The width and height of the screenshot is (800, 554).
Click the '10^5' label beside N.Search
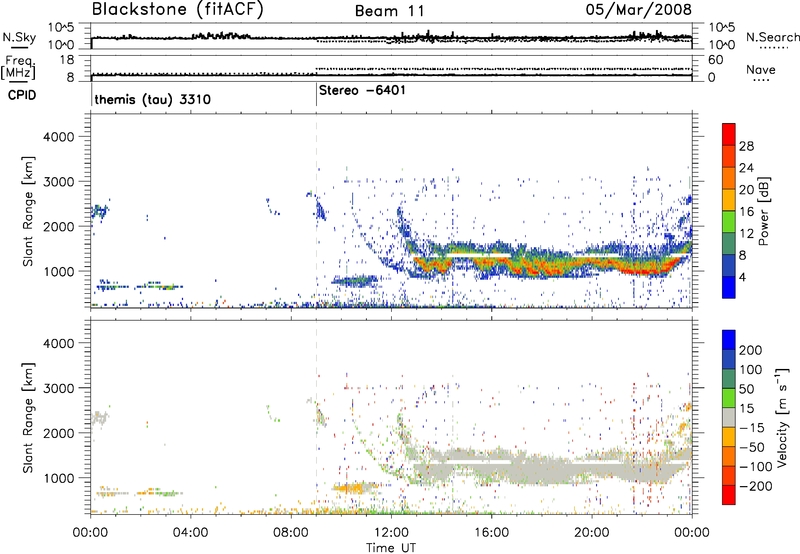click(x=722, y=27)
